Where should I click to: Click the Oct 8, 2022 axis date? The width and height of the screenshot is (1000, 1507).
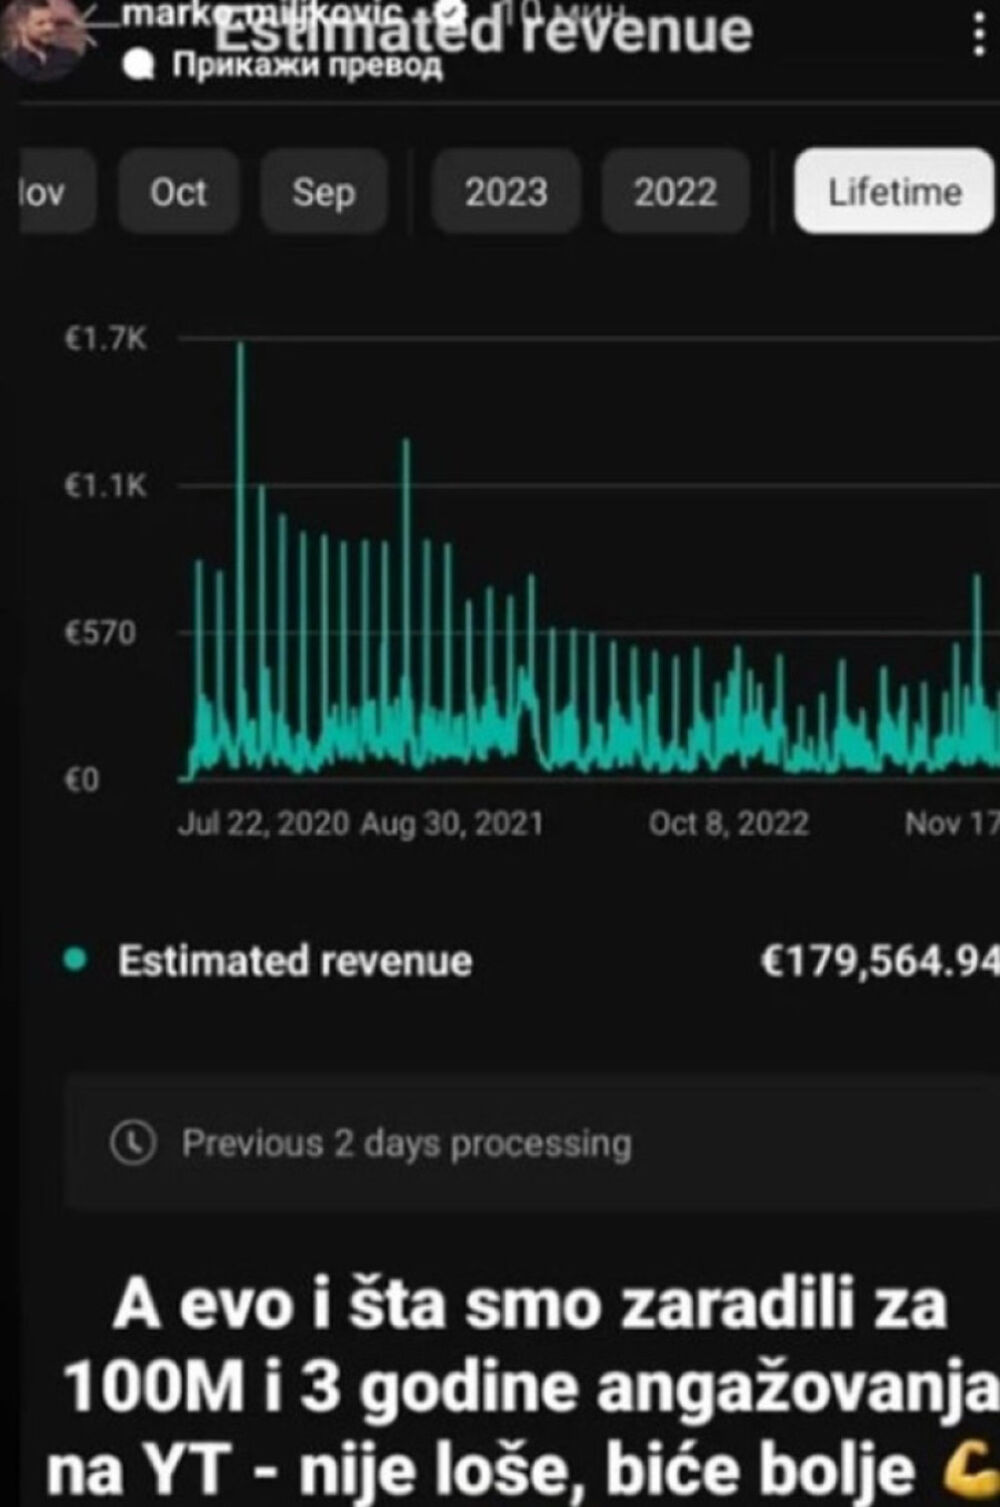pyautogui.click(x=728, y=823)
